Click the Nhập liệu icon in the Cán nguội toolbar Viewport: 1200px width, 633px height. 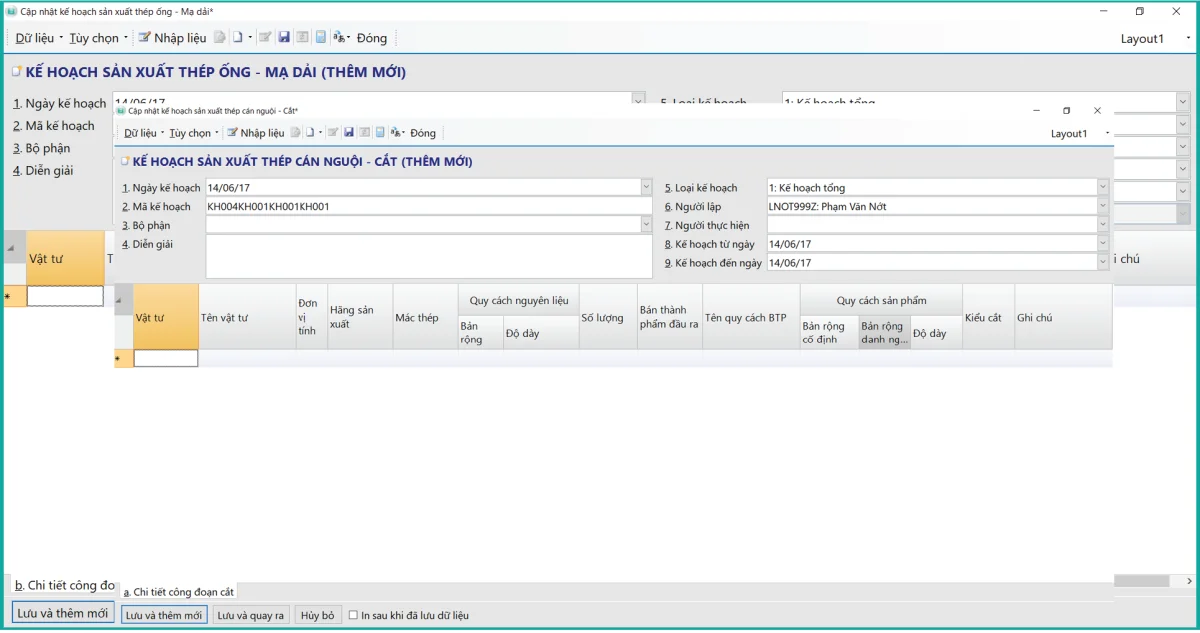[x=232, y=133]
